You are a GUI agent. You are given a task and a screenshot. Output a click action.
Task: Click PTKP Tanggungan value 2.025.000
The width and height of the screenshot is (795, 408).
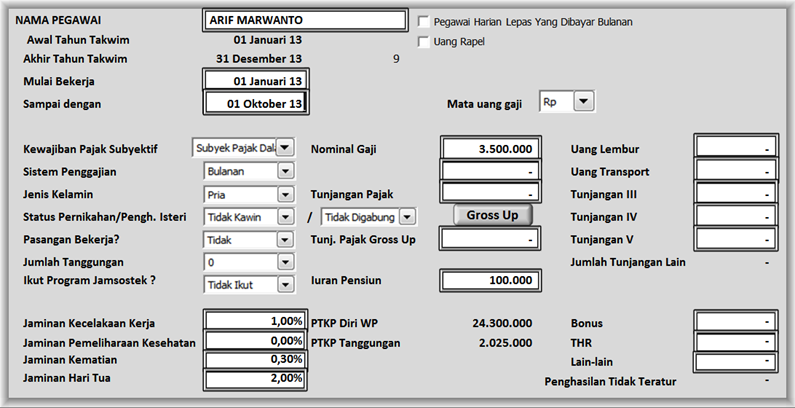(x=505, y=343)
